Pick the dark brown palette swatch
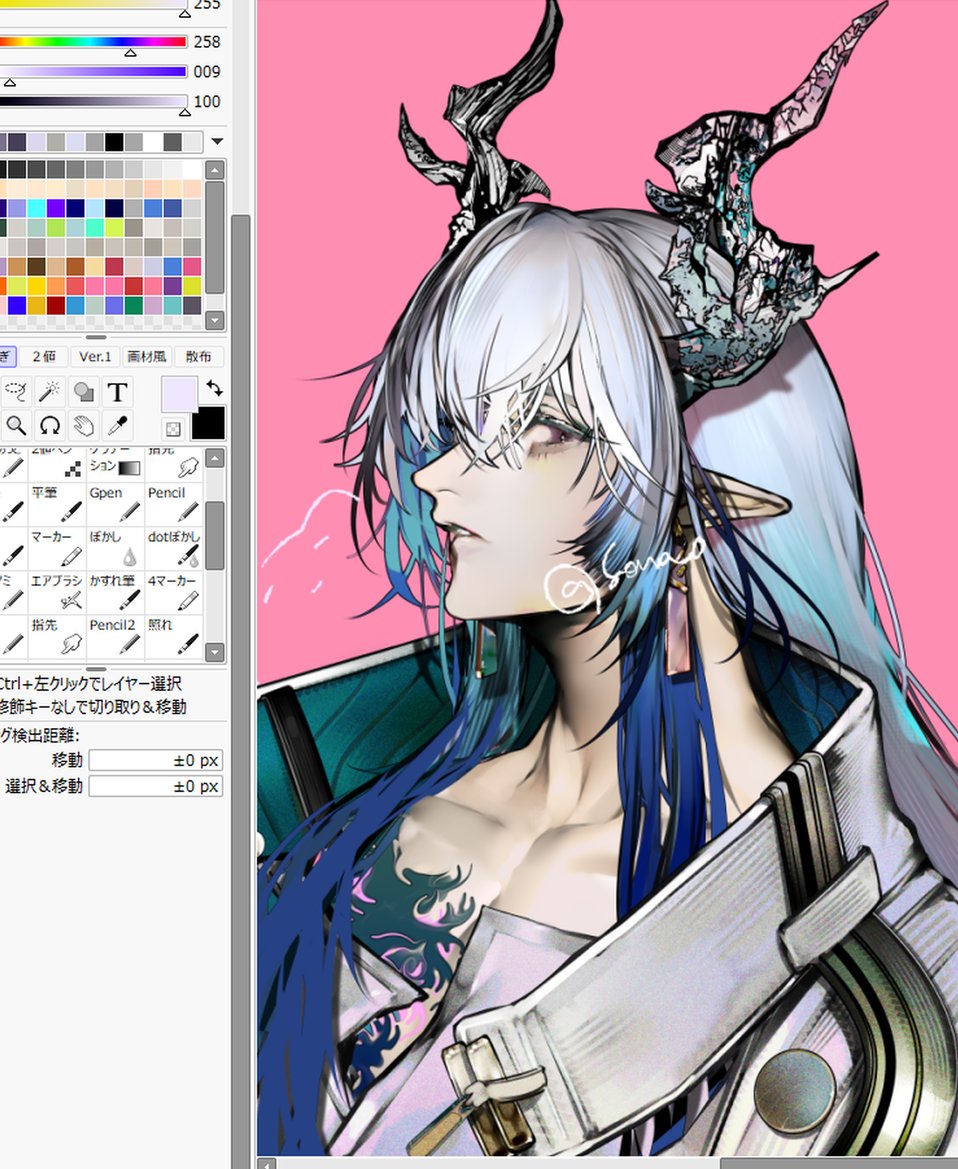 (x=37, y=267)
